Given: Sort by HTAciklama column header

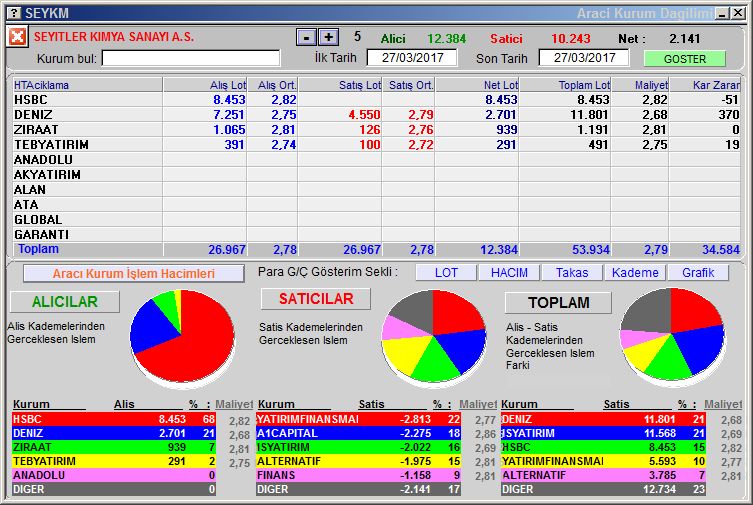Looking at the screenshot, I should pos(87,85).
